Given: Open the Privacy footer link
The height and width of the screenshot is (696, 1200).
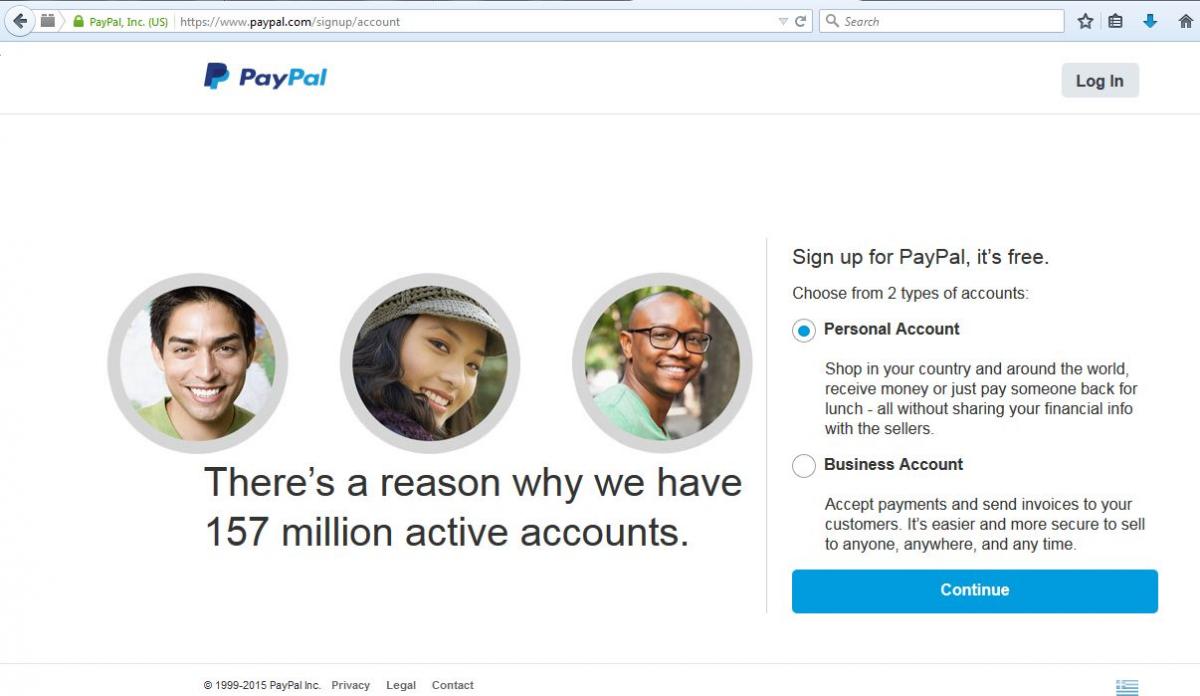Looking at the screenshot, I should click(351, 685).
